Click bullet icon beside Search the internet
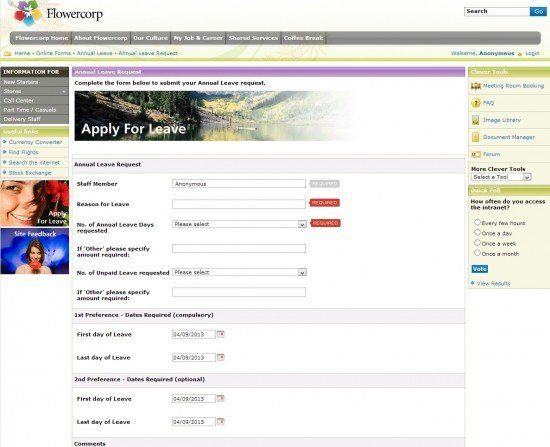The image size is (550, 447). (5, 162)
